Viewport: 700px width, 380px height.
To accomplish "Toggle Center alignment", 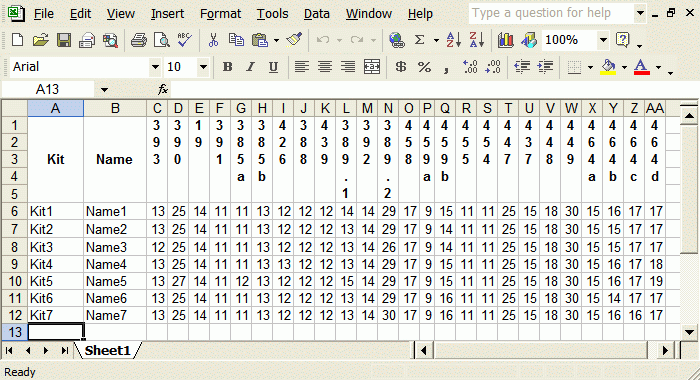I will pyautogui.click(x=325, y=67).
